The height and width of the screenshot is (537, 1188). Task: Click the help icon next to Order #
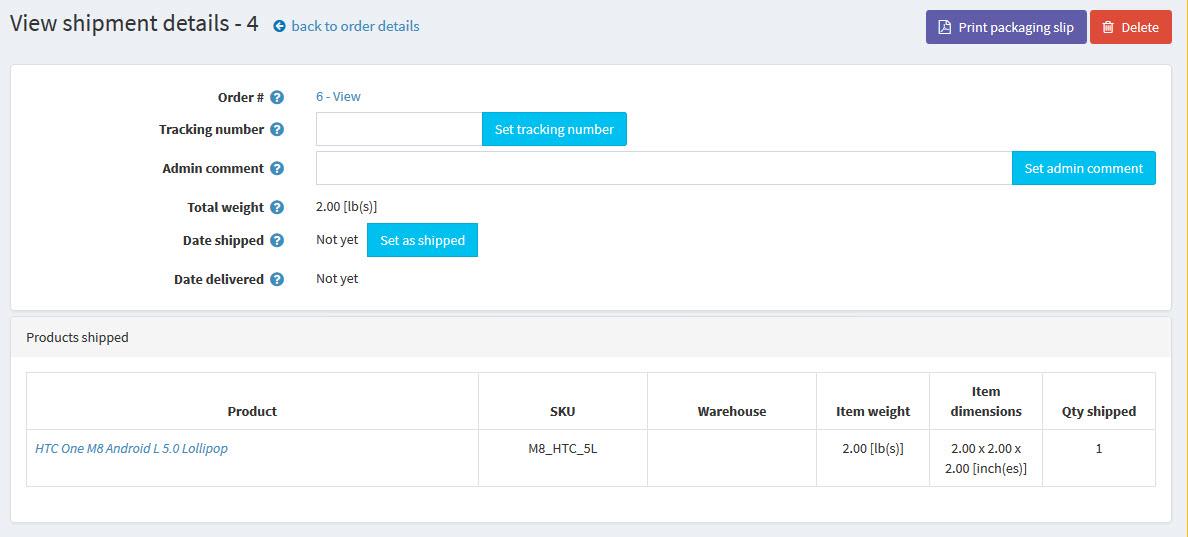(277, 98)
